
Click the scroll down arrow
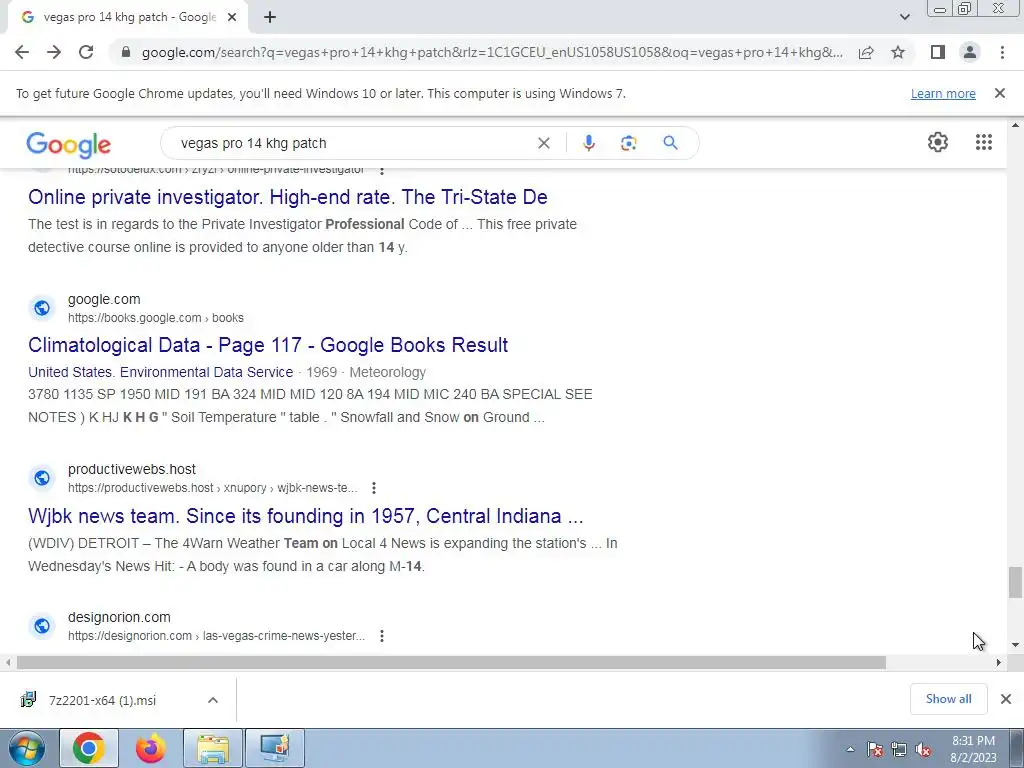tap(1015, 645)
